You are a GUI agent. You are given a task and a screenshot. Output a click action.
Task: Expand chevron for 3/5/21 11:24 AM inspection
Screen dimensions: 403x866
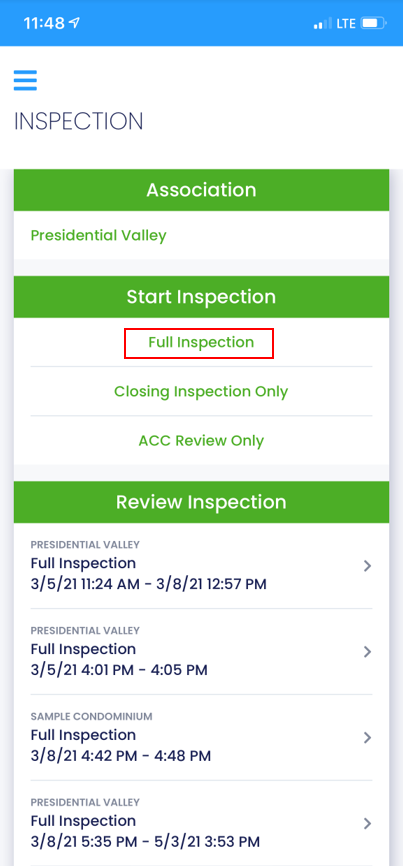pyautogui.click(x=367, y=566)
